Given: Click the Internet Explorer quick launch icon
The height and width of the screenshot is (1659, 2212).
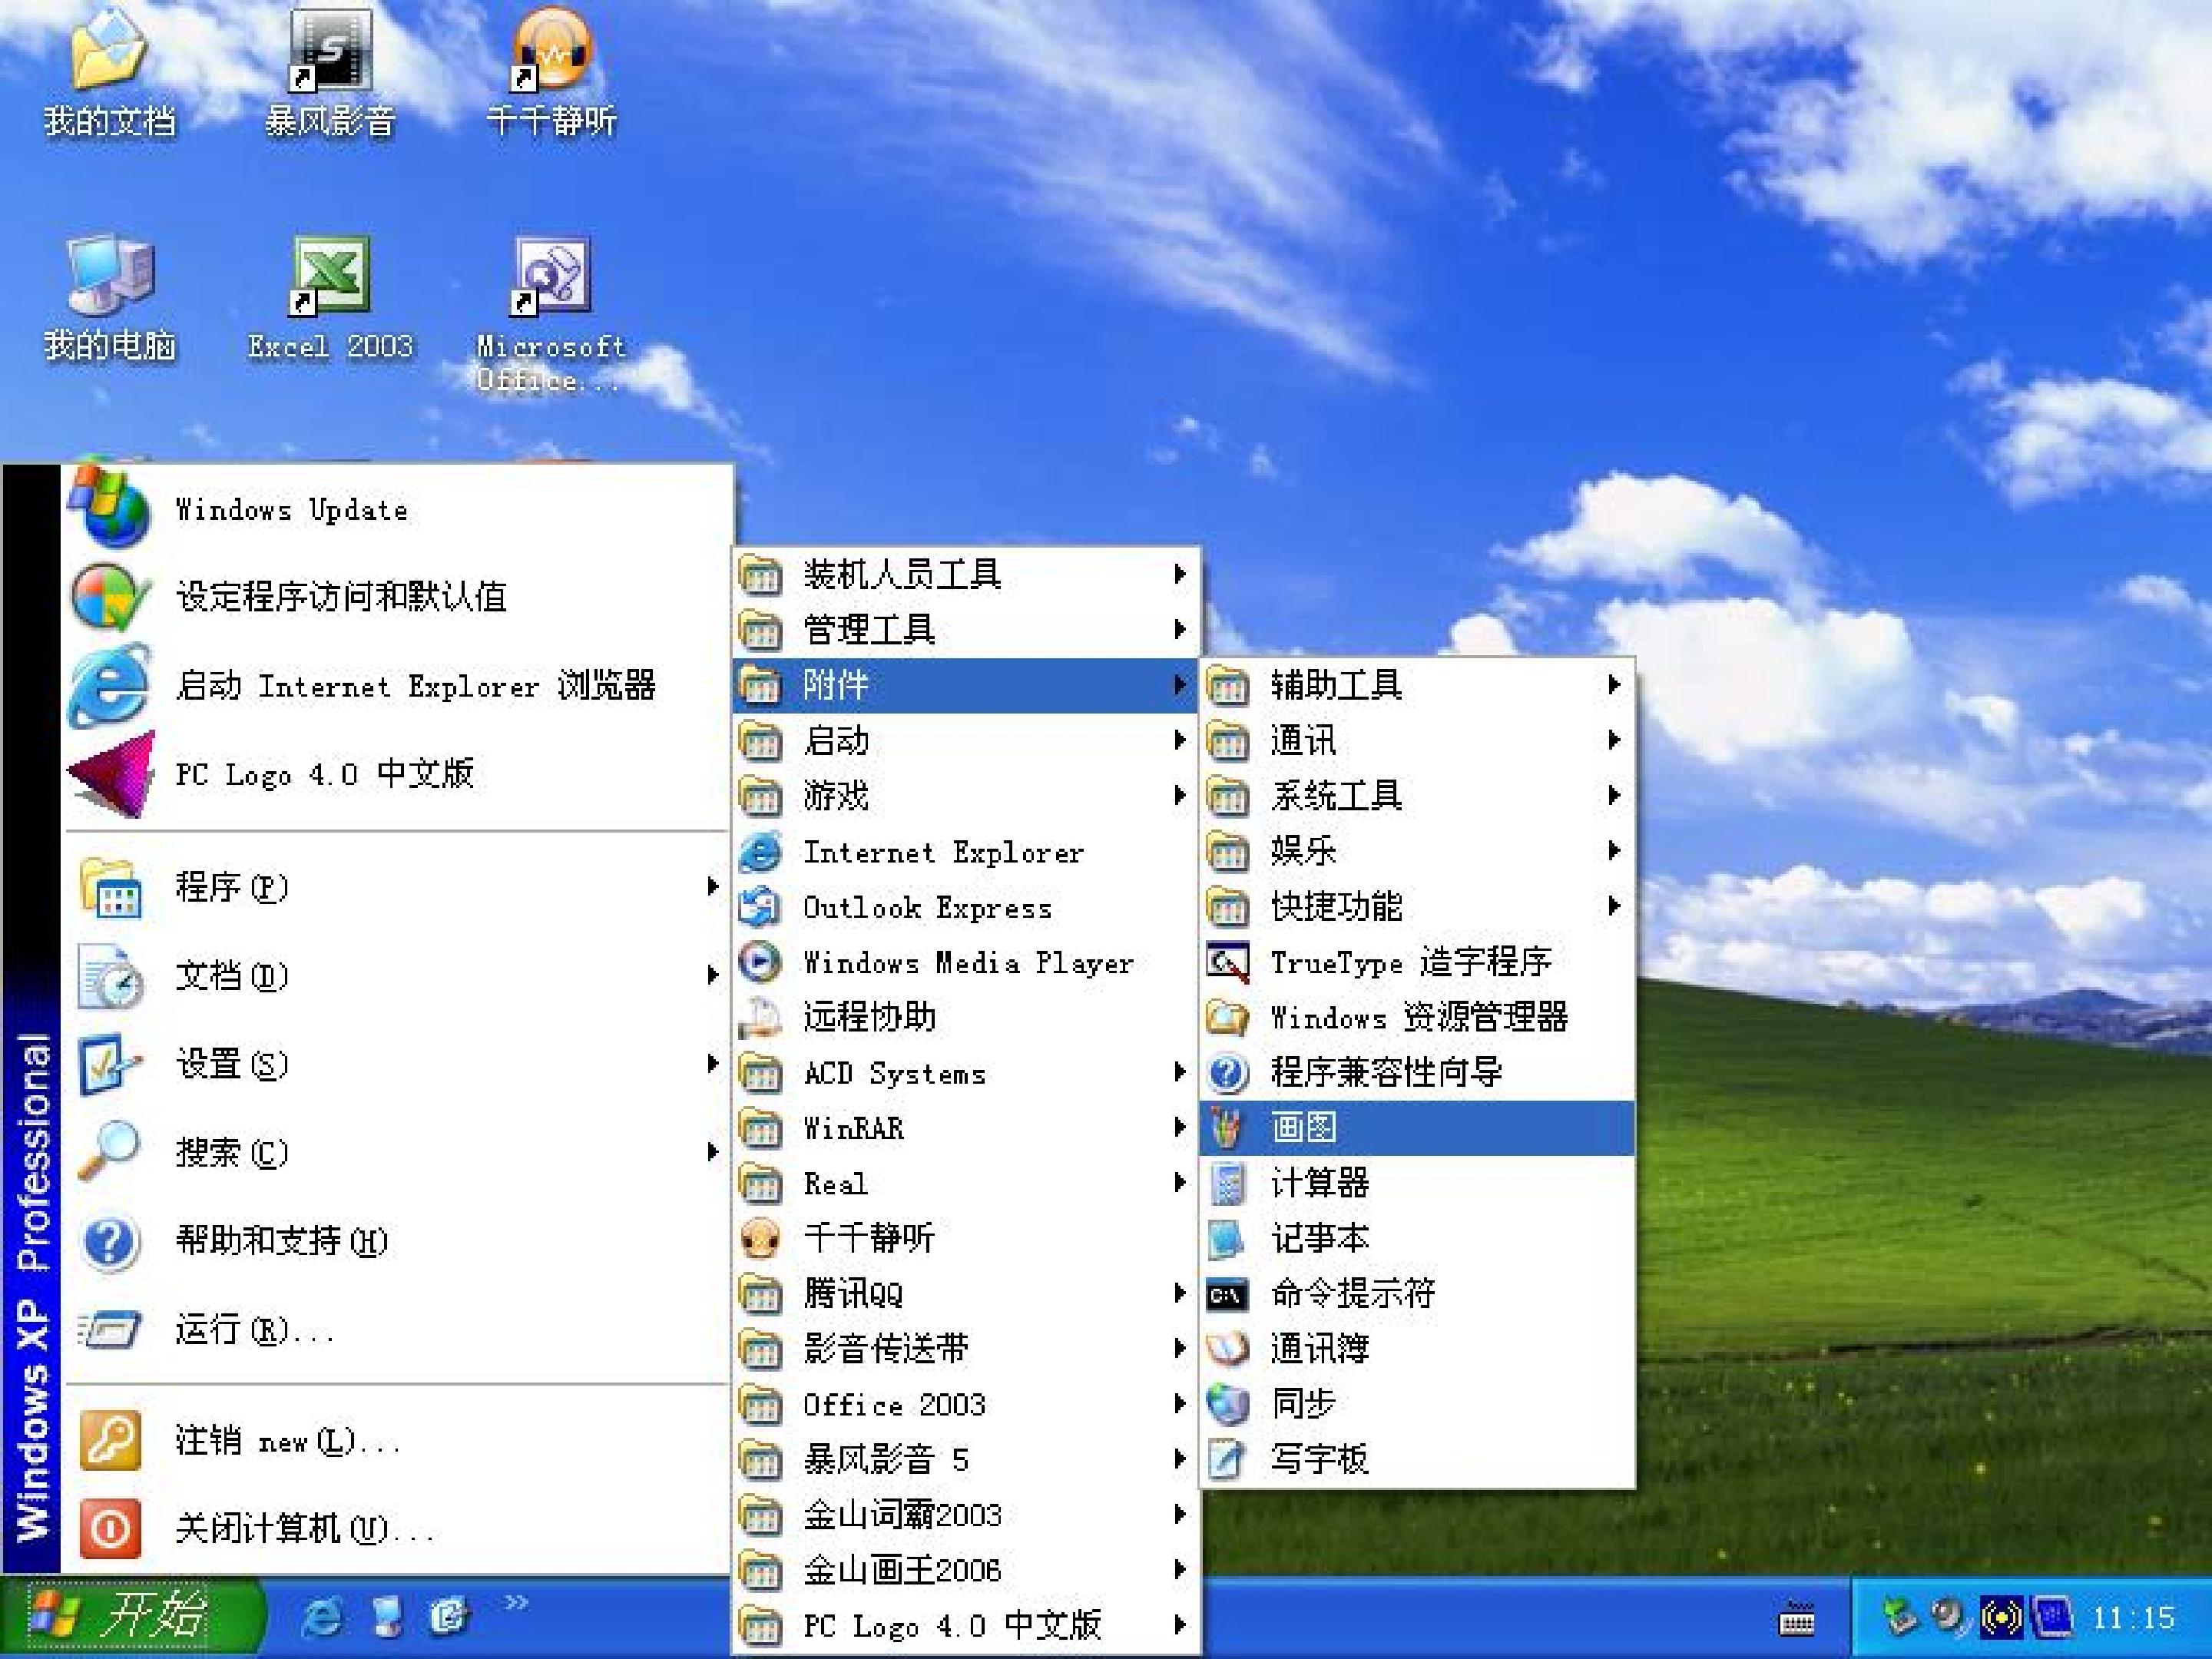Looking at the screenshot, I should (x=322, y=1617).
